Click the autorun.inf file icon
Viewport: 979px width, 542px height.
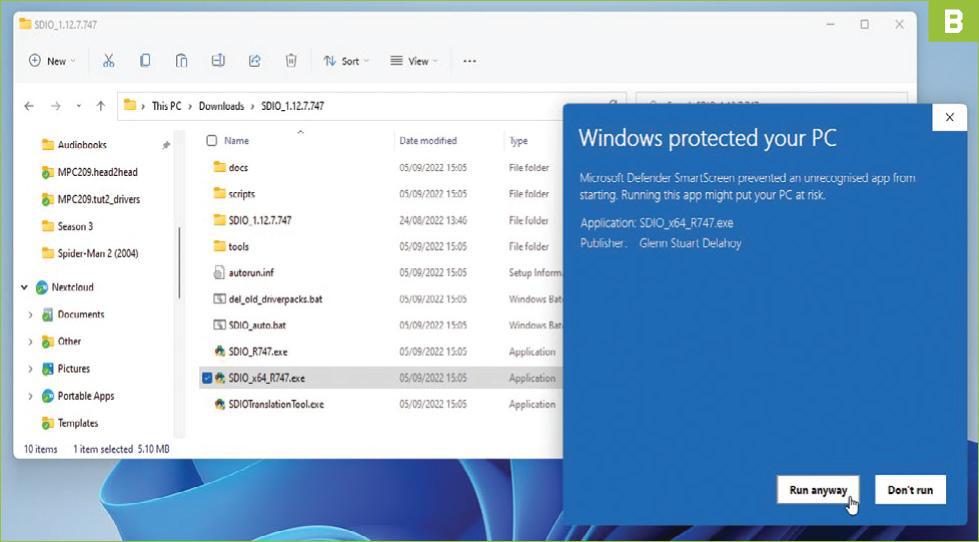click(219, 272)
